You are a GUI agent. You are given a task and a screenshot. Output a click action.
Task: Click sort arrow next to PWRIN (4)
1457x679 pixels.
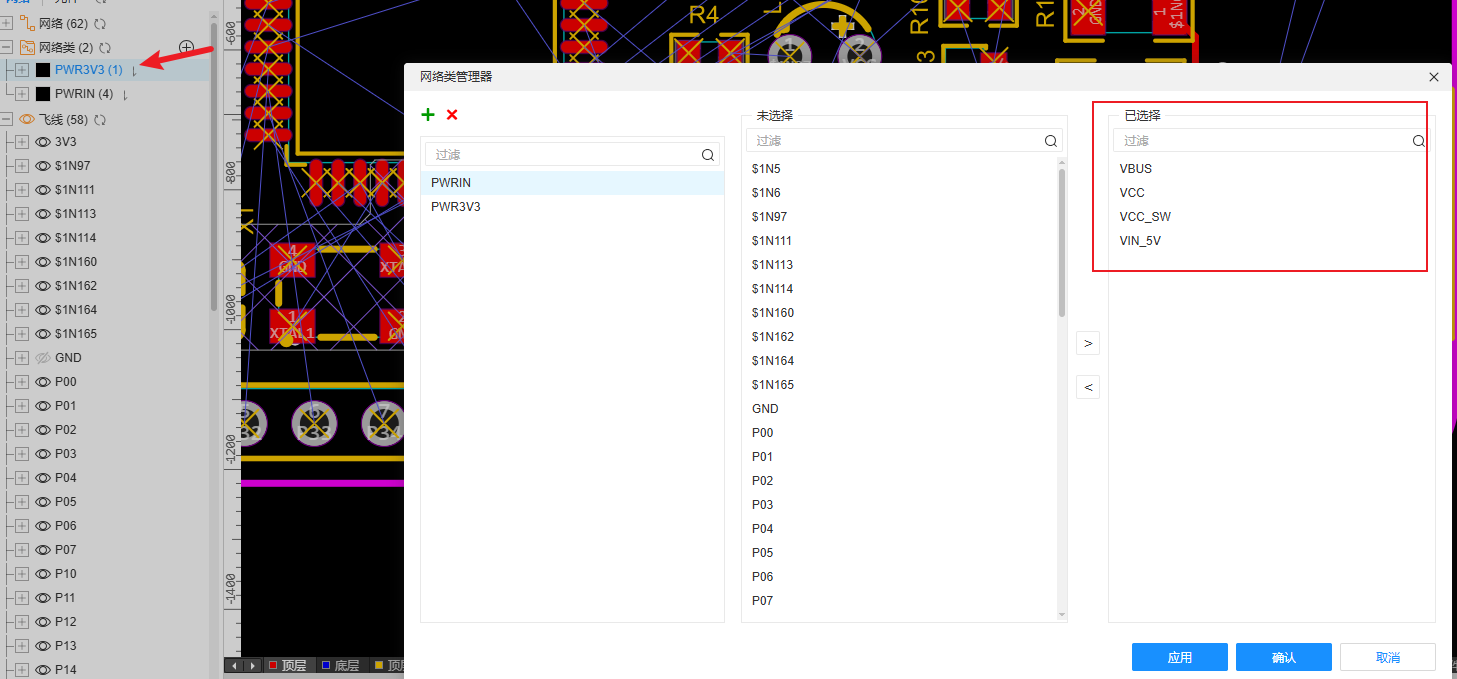tap(125, 95)
